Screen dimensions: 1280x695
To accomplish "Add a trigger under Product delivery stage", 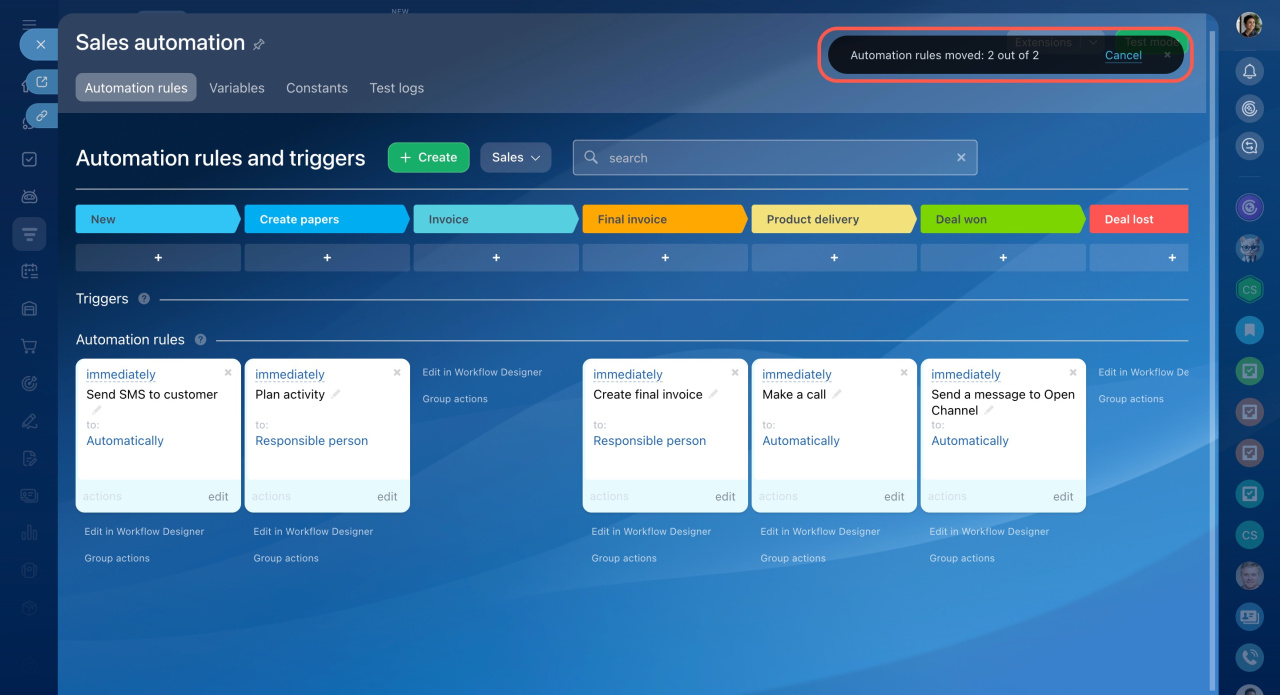I will [834, 258].
